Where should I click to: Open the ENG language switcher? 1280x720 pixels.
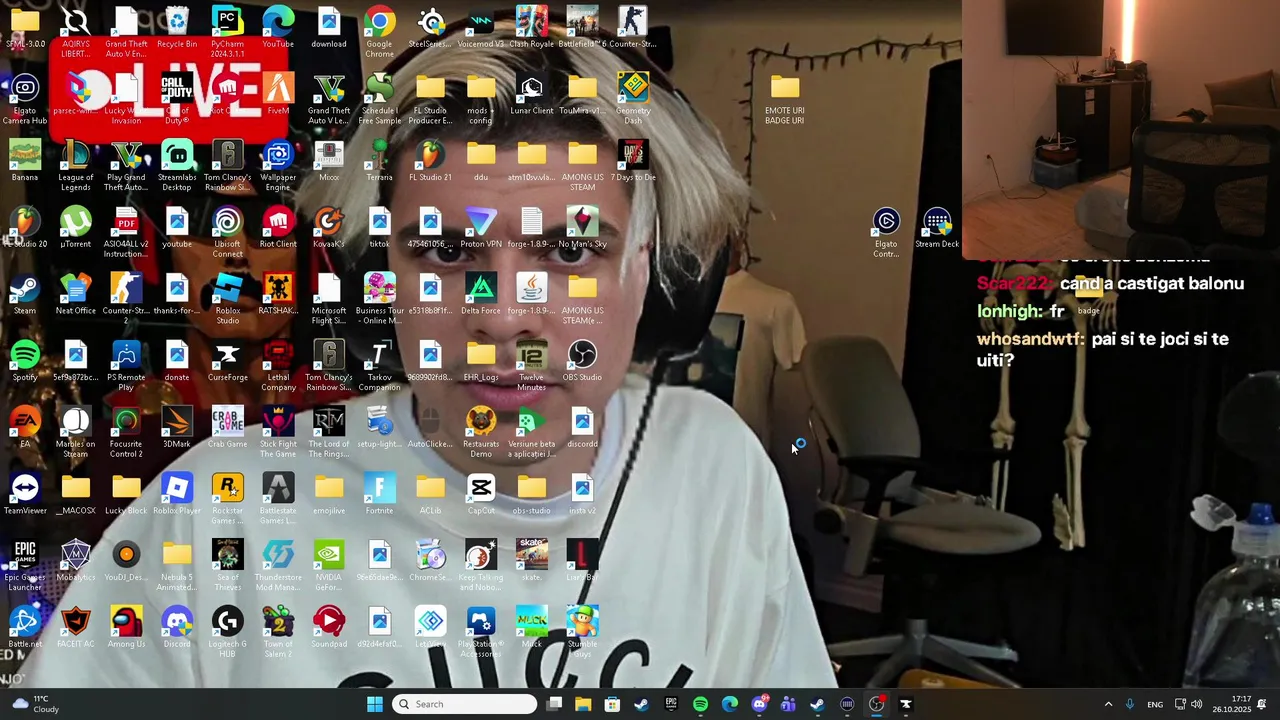click(1155, 704)
